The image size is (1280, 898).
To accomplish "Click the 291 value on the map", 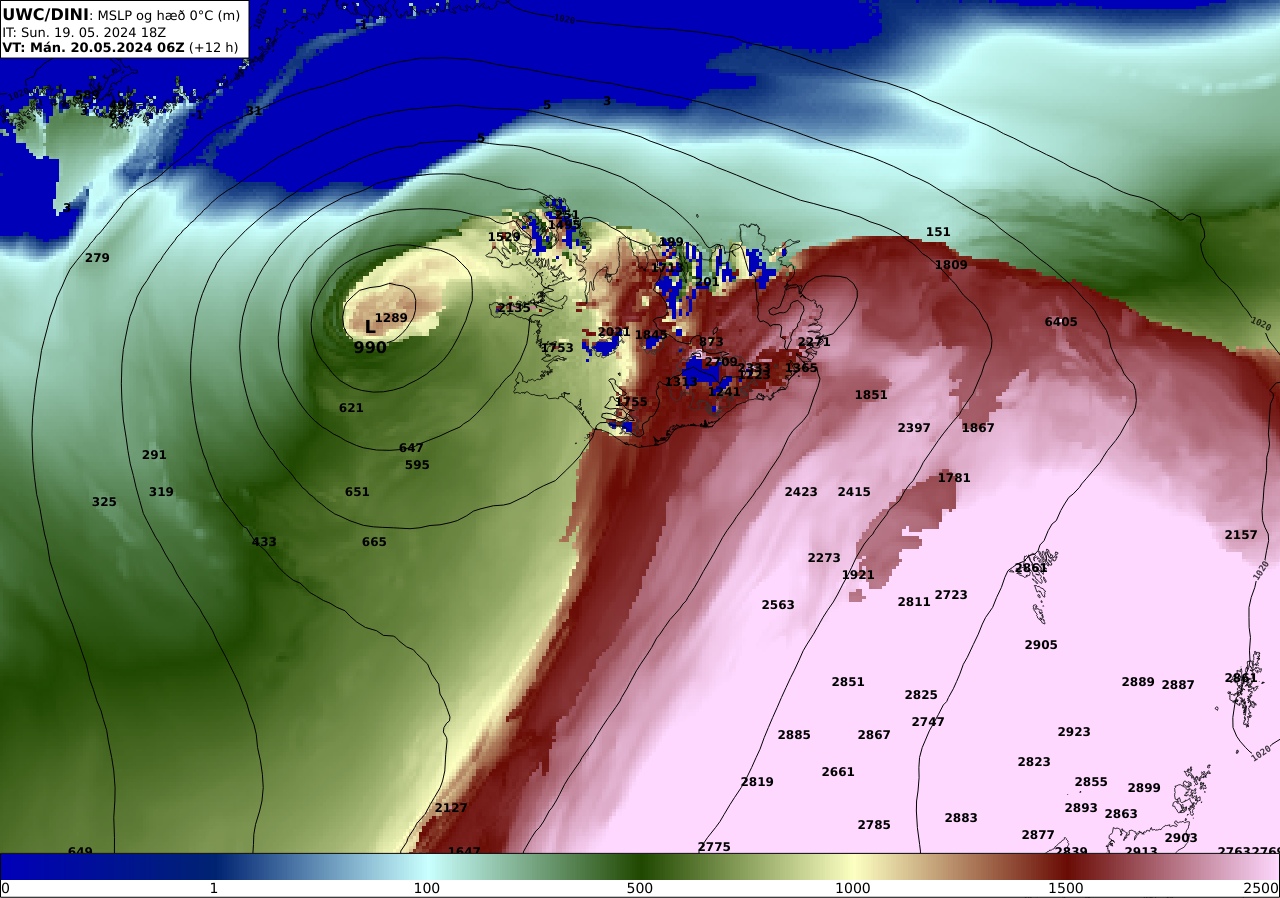I will 154,455.
